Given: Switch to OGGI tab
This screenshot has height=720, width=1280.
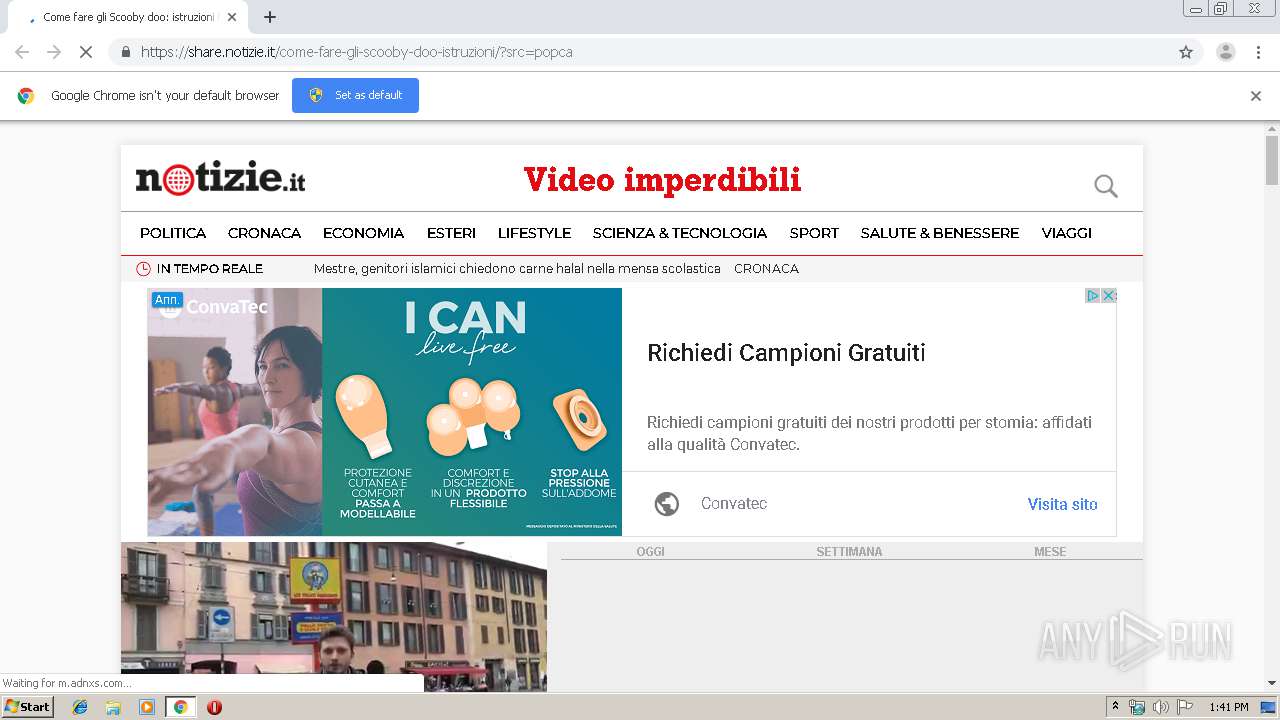Looking at the screenshot, I should 650,552.
